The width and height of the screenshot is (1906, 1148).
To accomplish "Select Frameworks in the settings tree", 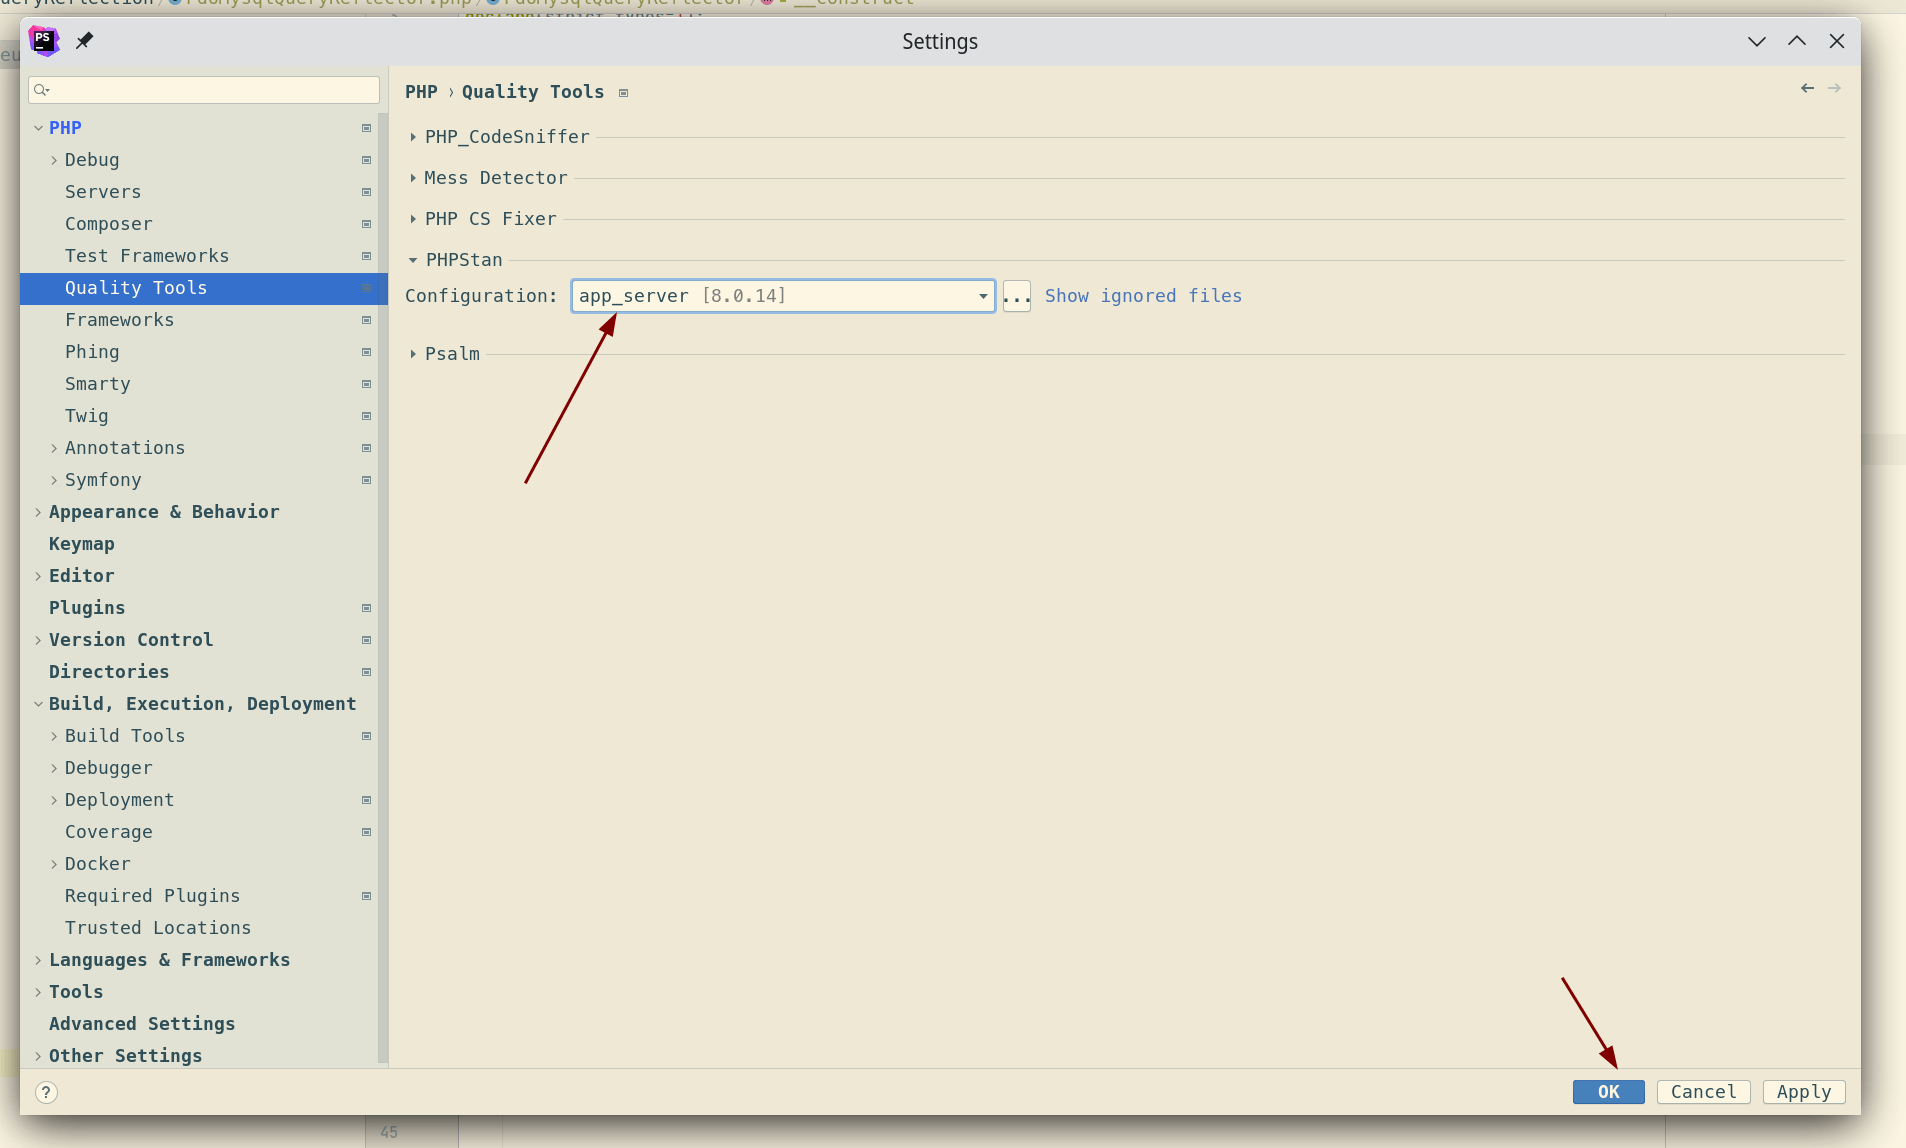I will point(119,319).
